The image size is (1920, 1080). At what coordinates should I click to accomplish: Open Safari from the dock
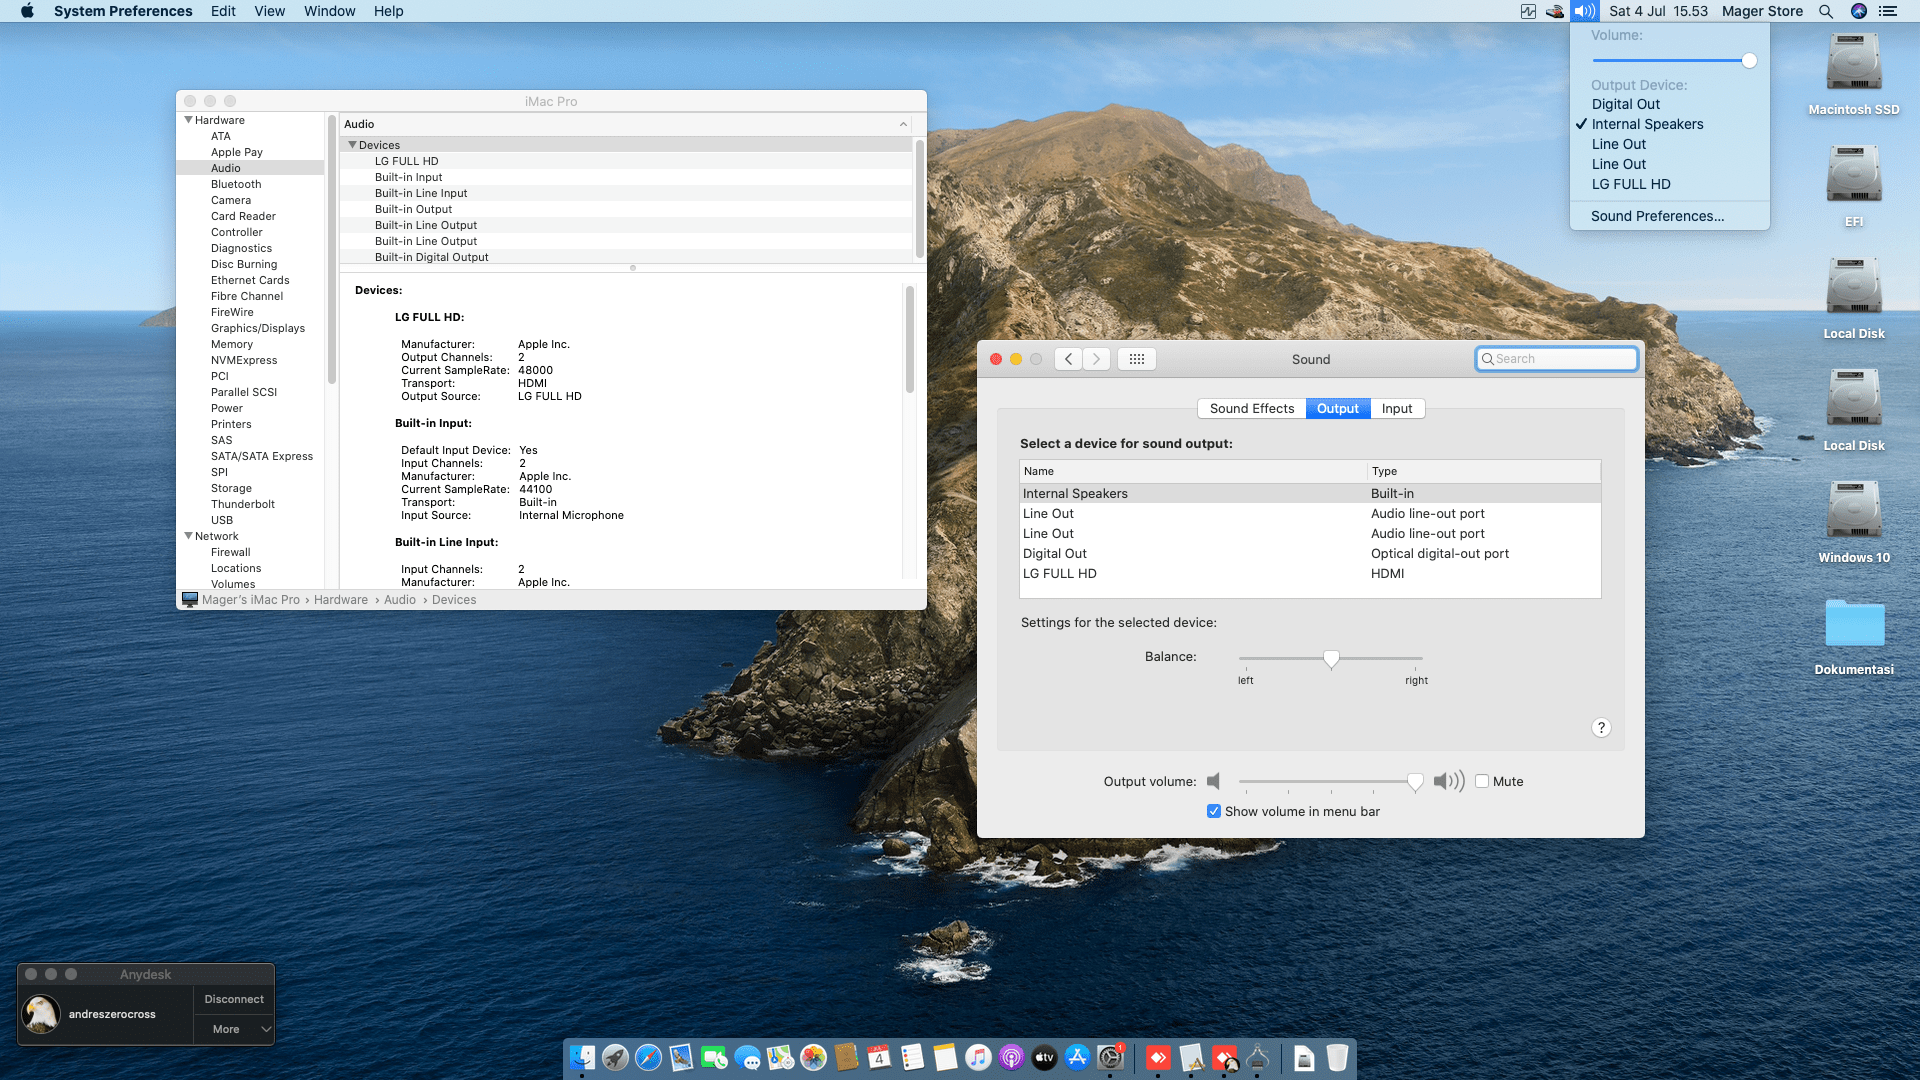click(x=648, y=1057)
